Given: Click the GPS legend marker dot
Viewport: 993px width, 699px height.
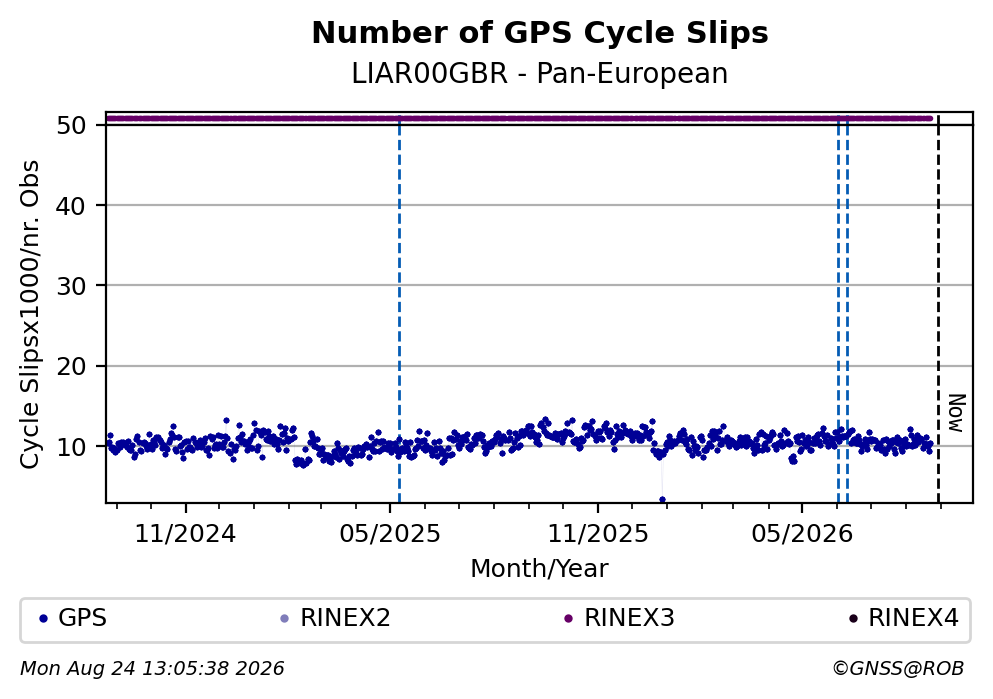Looking at the screenshot, I should point(43,619).
